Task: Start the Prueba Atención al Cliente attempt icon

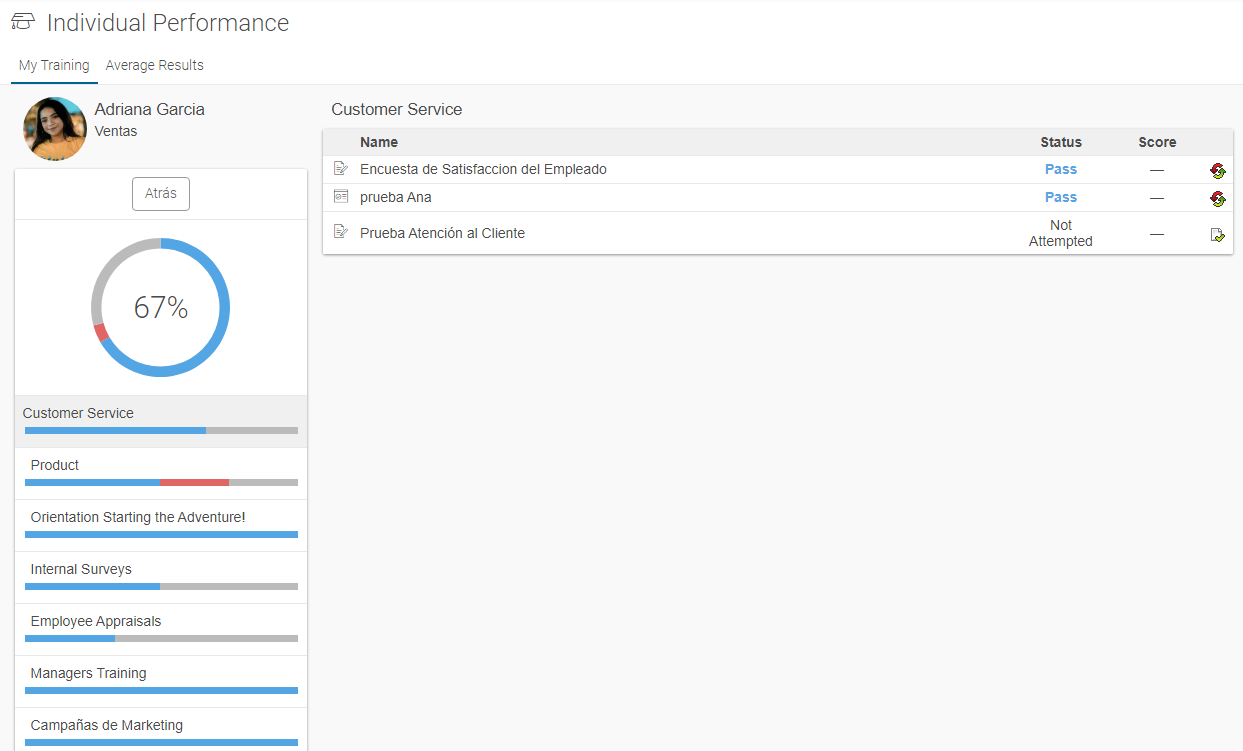Action: point(1218,234)
